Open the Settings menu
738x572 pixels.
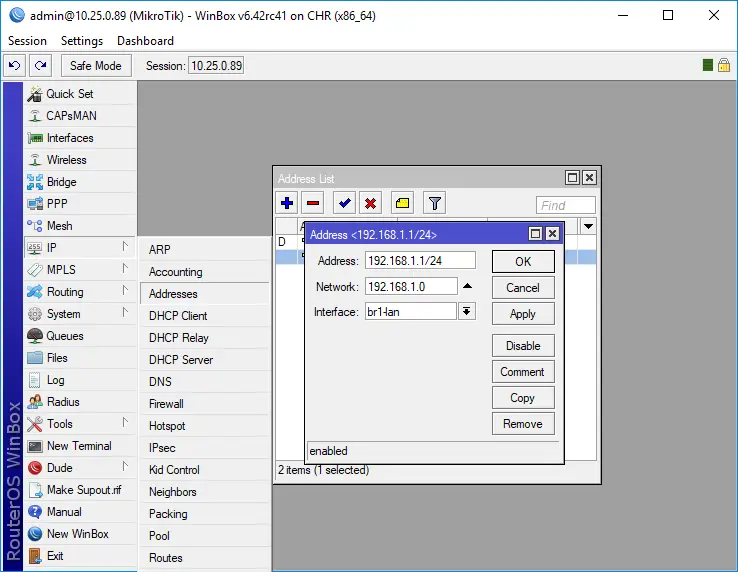pos(82,41)
